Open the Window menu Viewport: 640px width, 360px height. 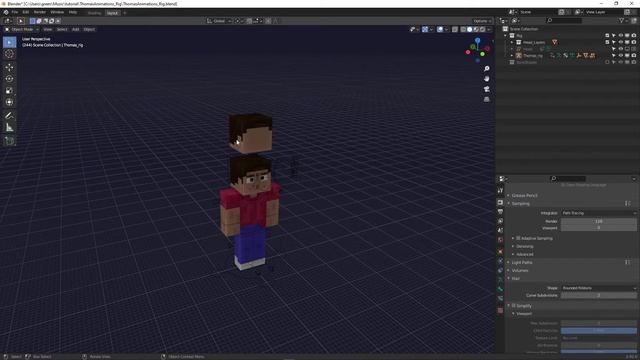click(57, 12)
